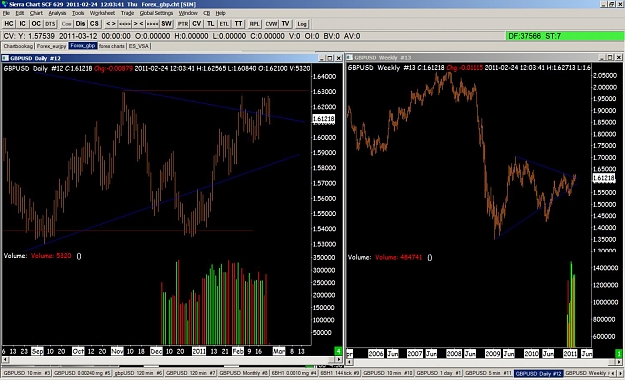
Task: Click the 1.61218 price label on Daily chart
Action: pos(323,119)
